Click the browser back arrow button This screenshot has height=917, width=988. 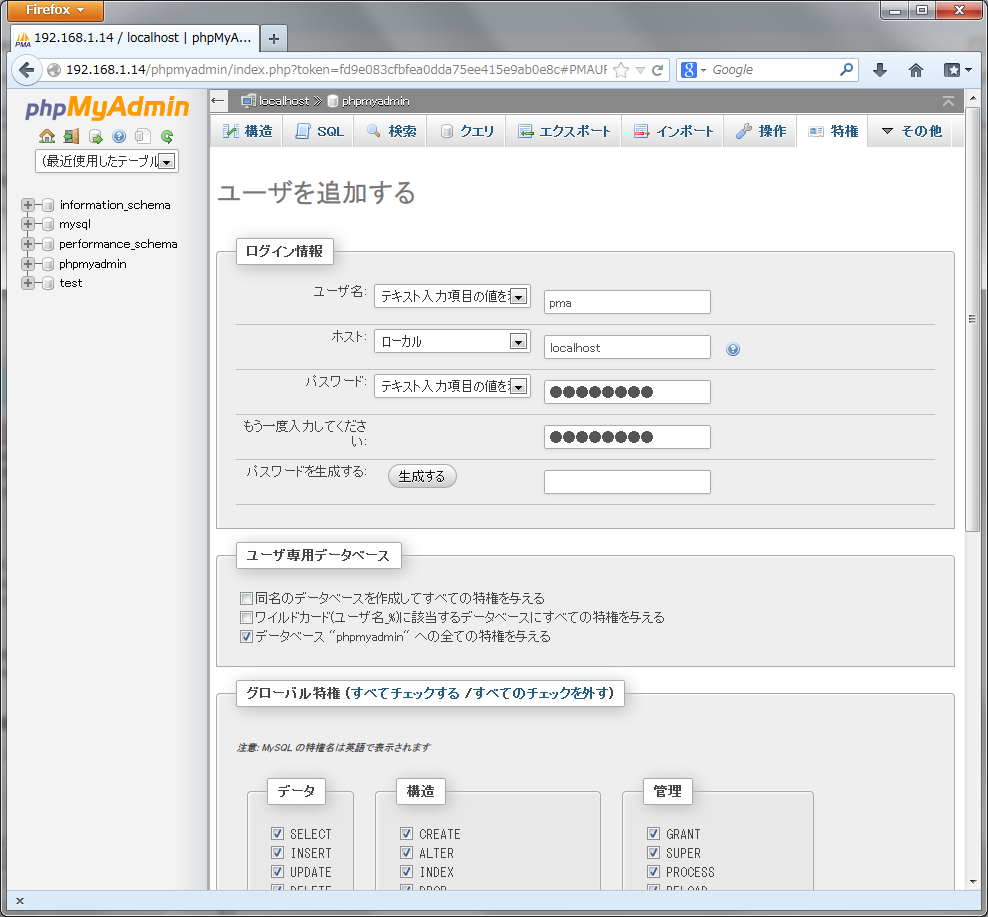coord(26,69)
